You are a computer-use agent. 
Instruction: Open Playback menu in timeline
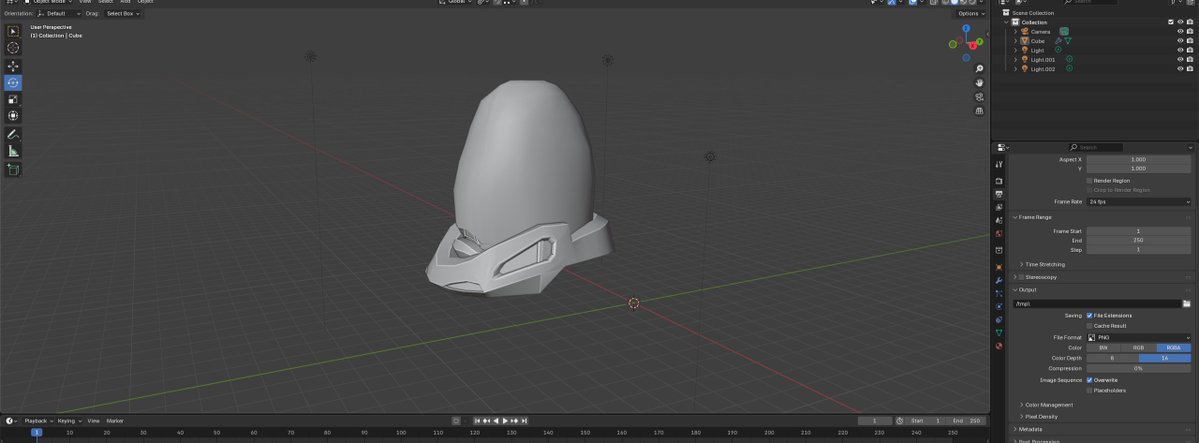tap(38, 421)
